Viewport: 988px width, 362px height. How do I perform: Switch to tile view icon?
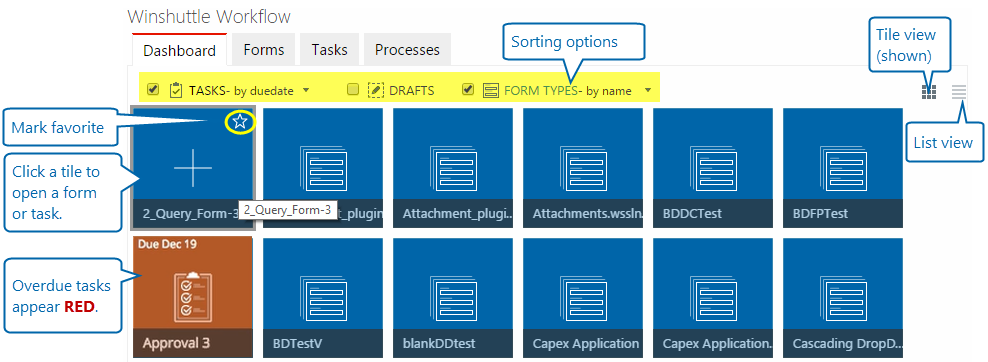point(929,92)
